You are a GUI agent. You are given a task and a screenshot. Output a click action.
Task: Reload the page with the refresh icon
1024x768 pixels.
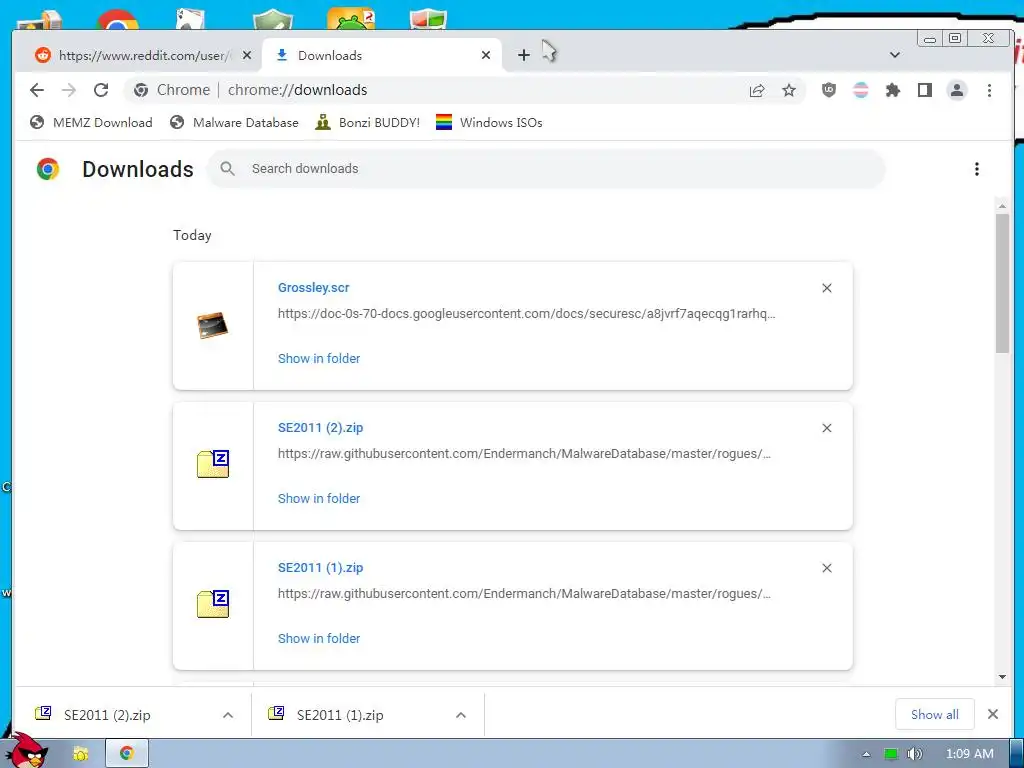pos(101,90)
